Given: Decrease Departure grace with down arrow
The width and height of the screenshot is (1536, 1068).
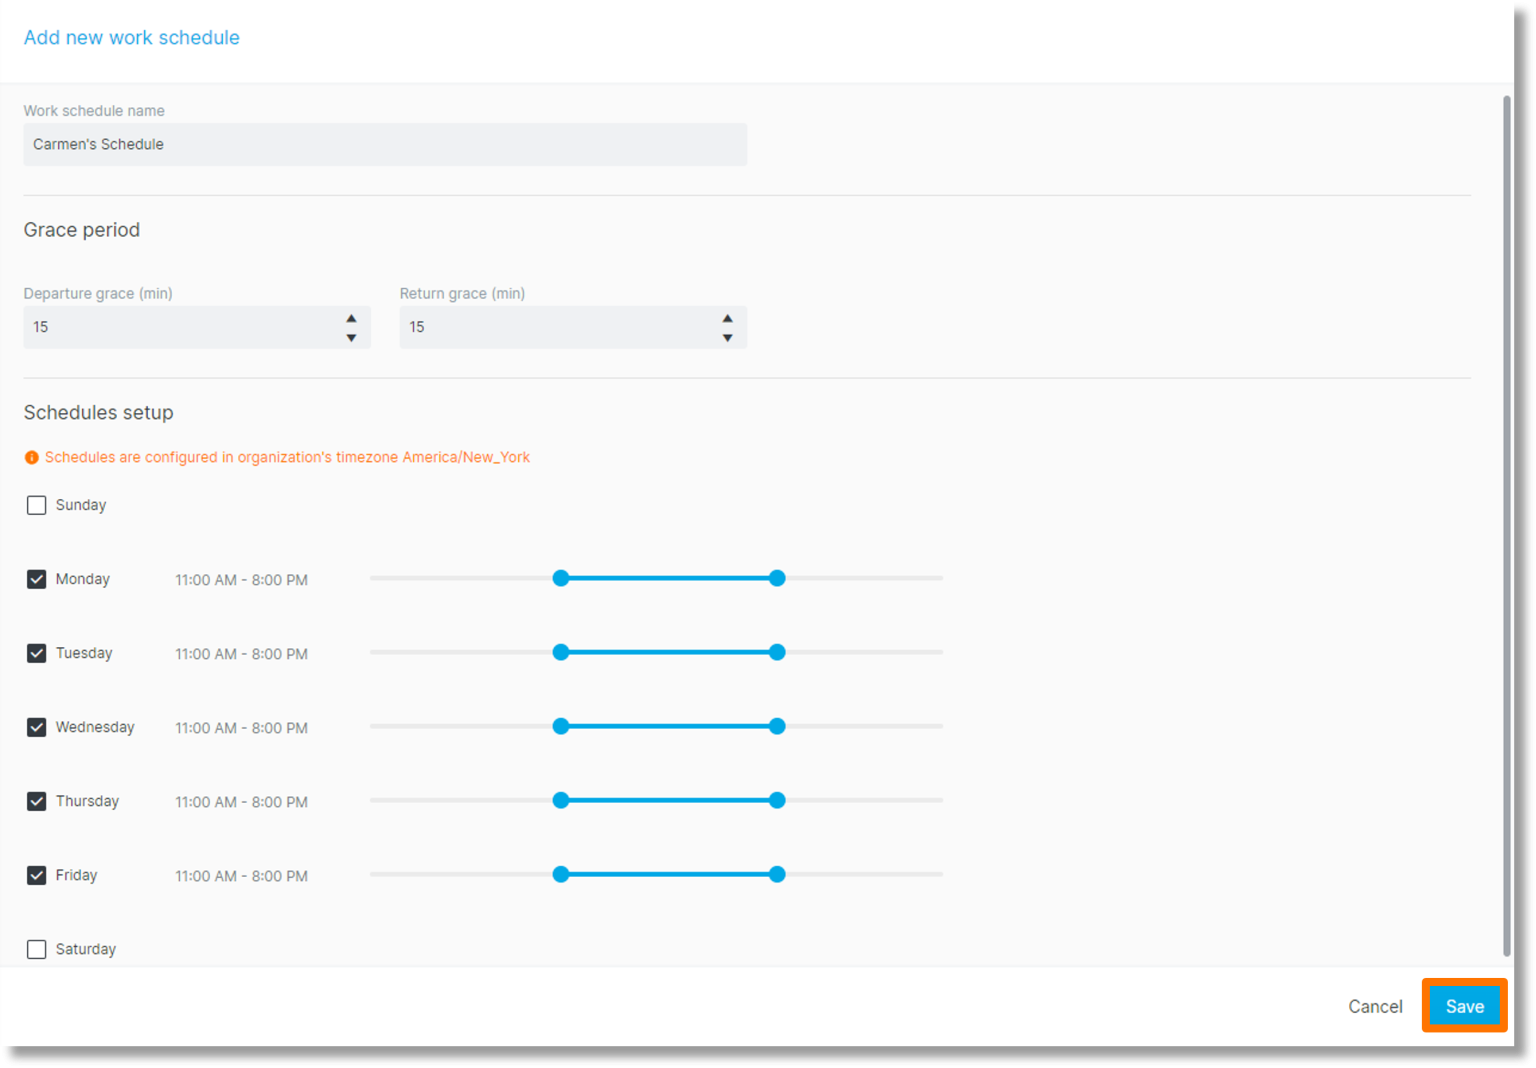Looking at the screenshot, I should tap(351, 338).
